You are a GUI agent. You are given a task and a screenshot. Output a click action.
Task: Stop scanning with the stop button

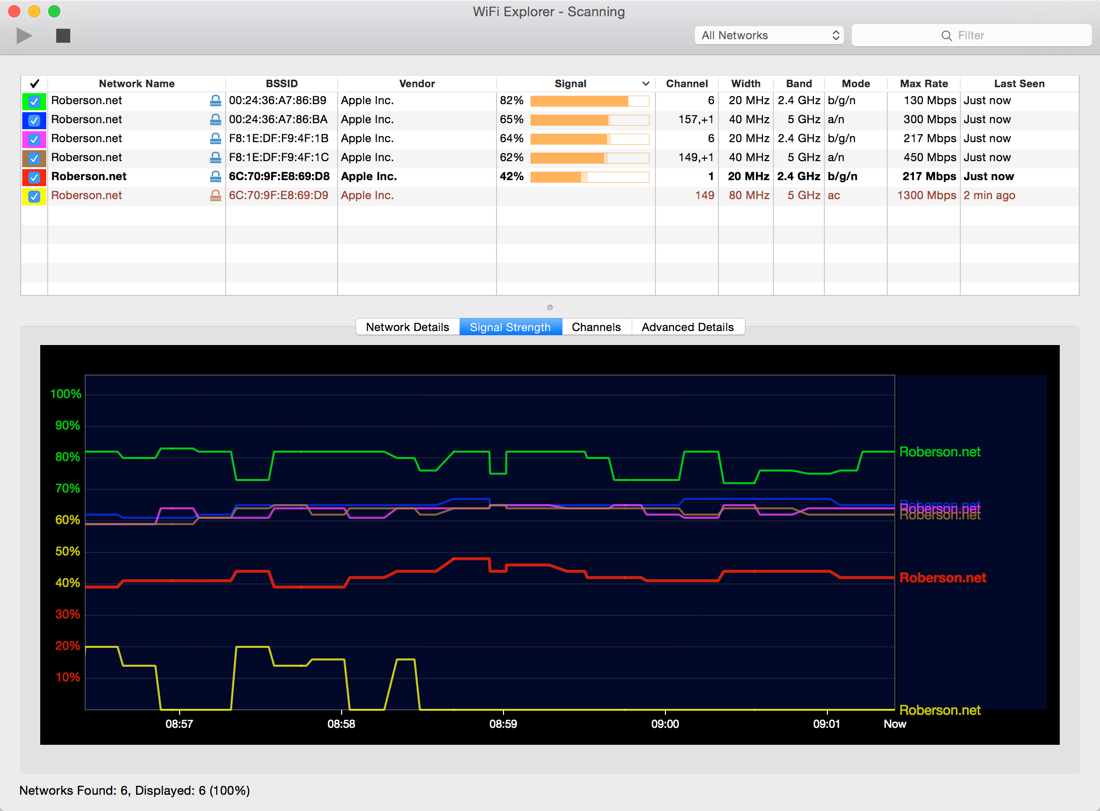[63, 36]
